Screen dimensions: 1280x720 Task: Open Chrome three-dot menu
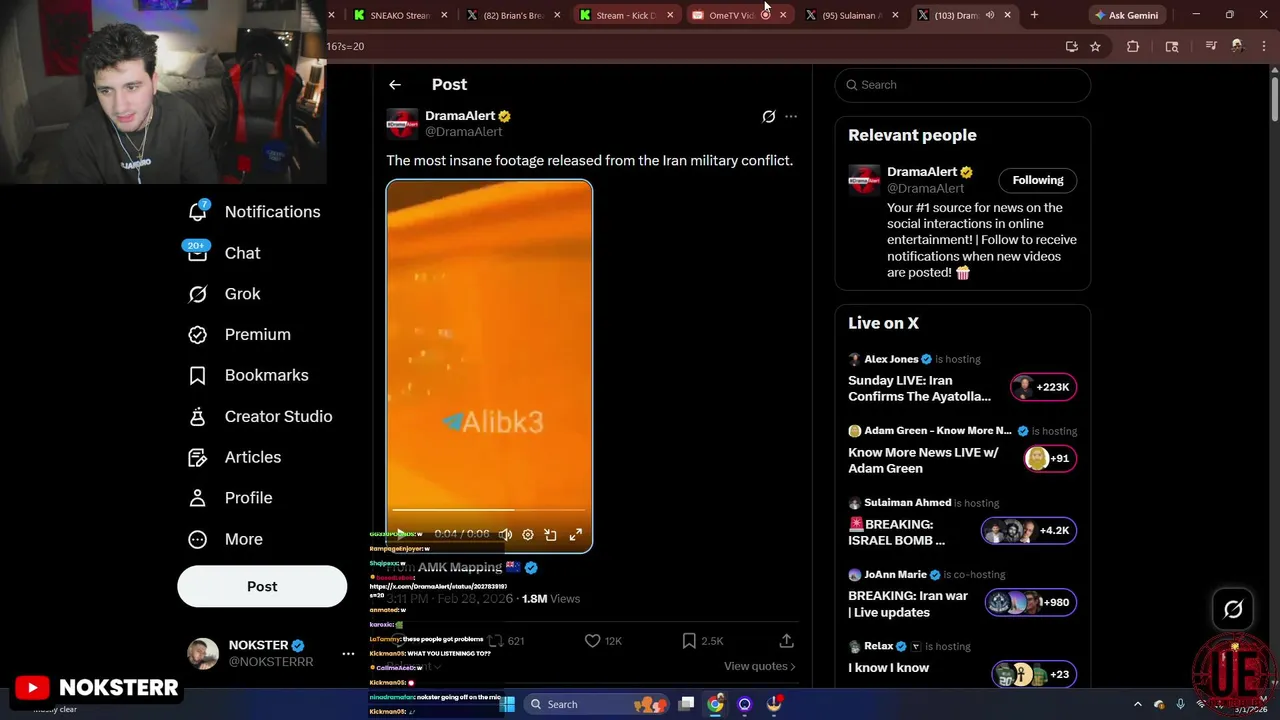(1262, 46)
